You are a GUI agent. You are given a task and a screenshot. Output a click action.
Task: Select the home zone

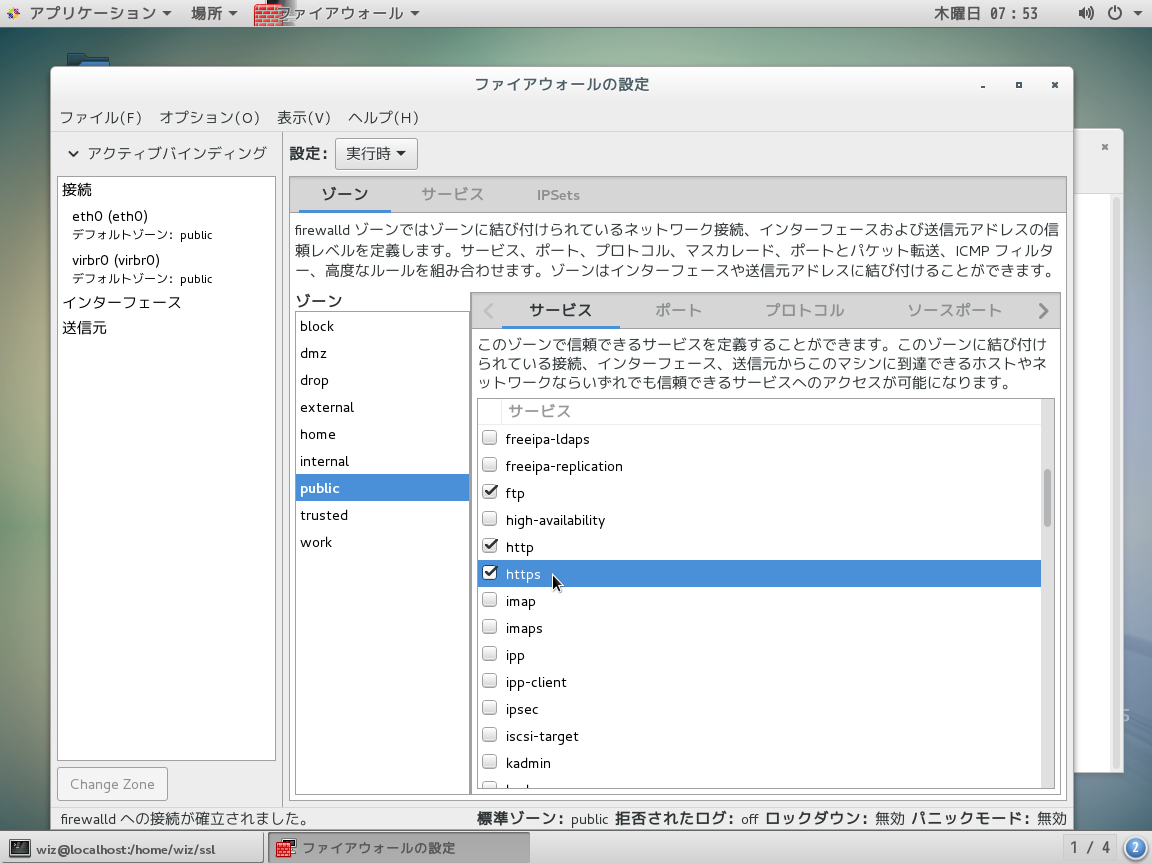[x=382, y=434]
